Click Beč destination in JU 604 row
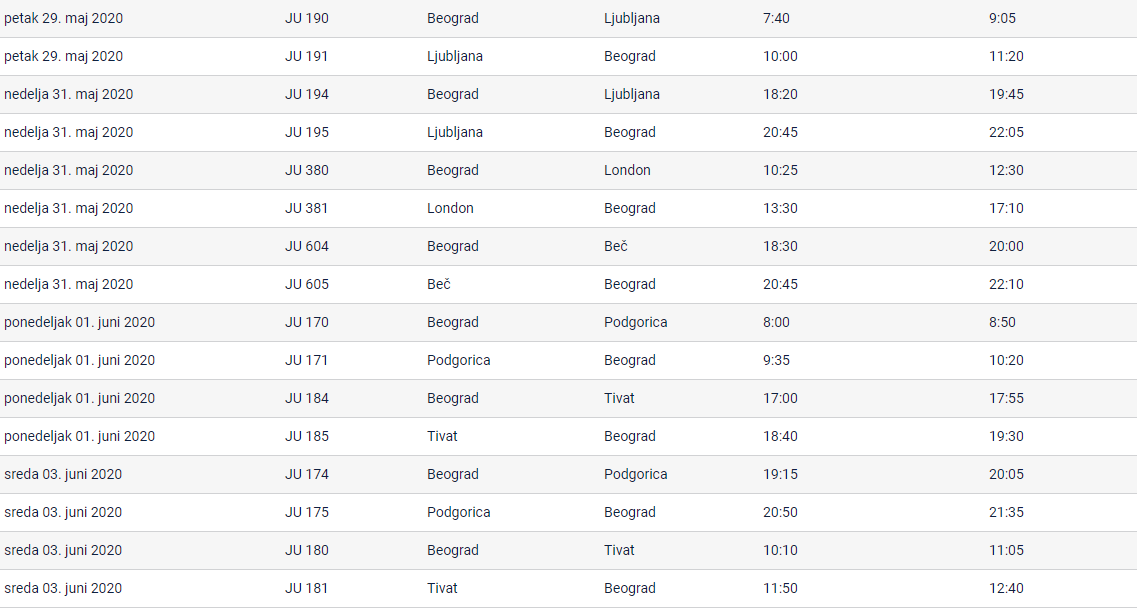Viewport: 1137px width, 608px height. pyautogui.click(x=616, y=246)
